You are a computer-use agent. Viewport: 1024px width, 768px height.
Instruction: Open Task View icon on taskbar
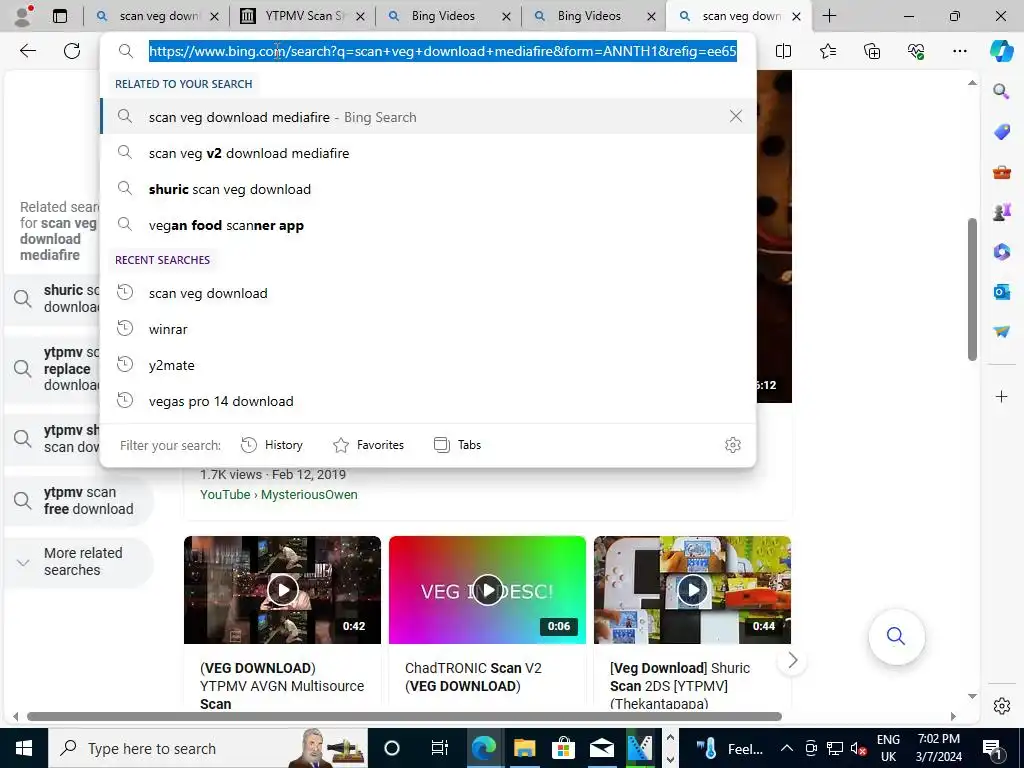pos(440,748)
